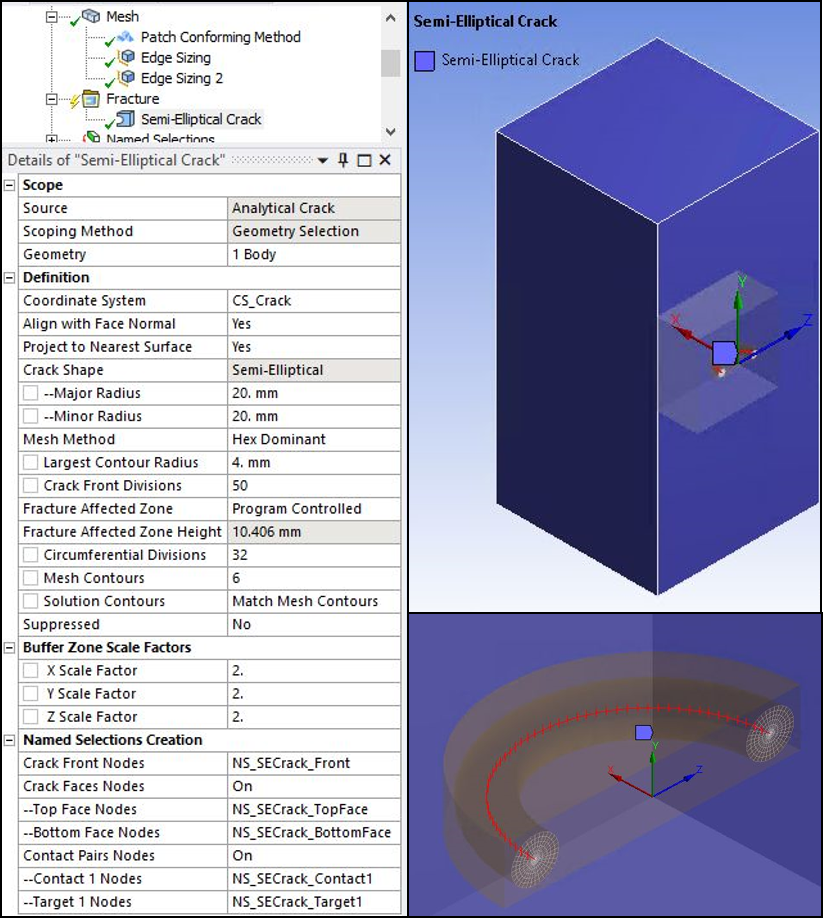Click the Semi-Elliptical Crack legend color swatch

423,61
